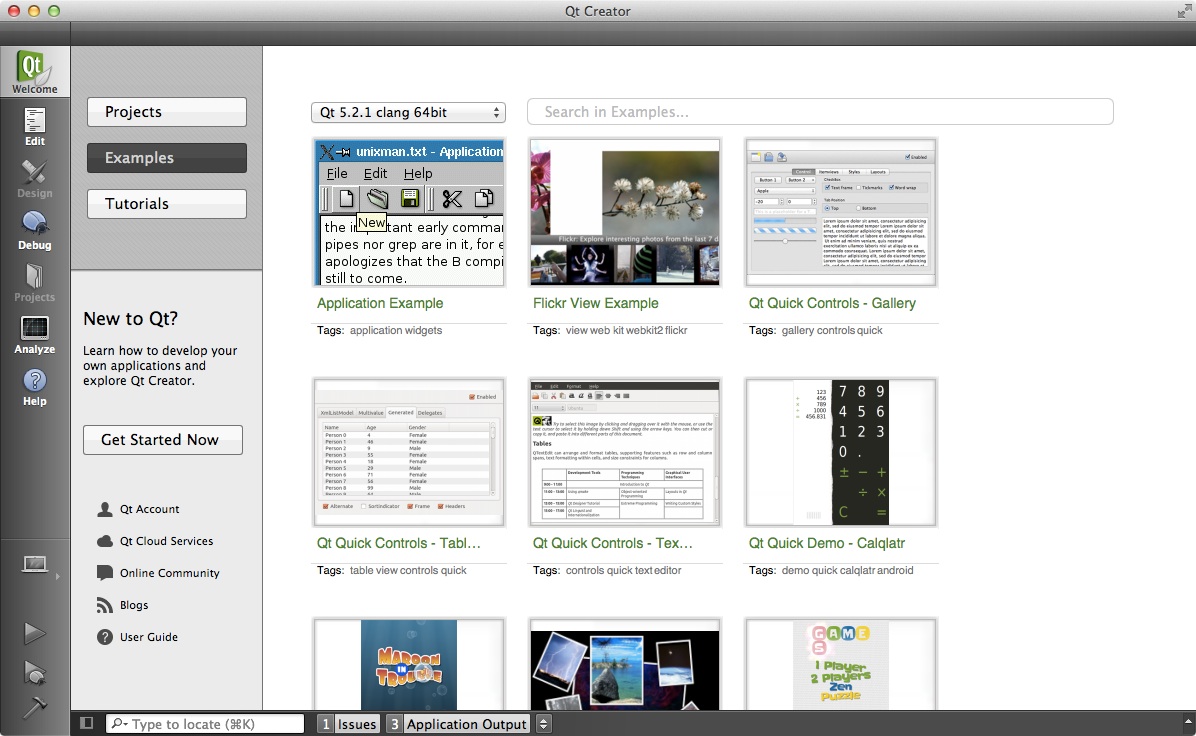Click the User Guide question mark icon
1196x736 pixels.
[x=105, y=637]
